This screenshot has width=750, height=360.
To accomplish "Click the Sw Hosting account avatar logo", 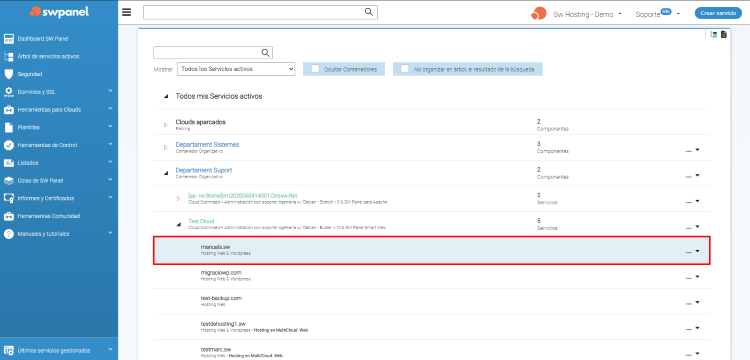I will (539, 13).
